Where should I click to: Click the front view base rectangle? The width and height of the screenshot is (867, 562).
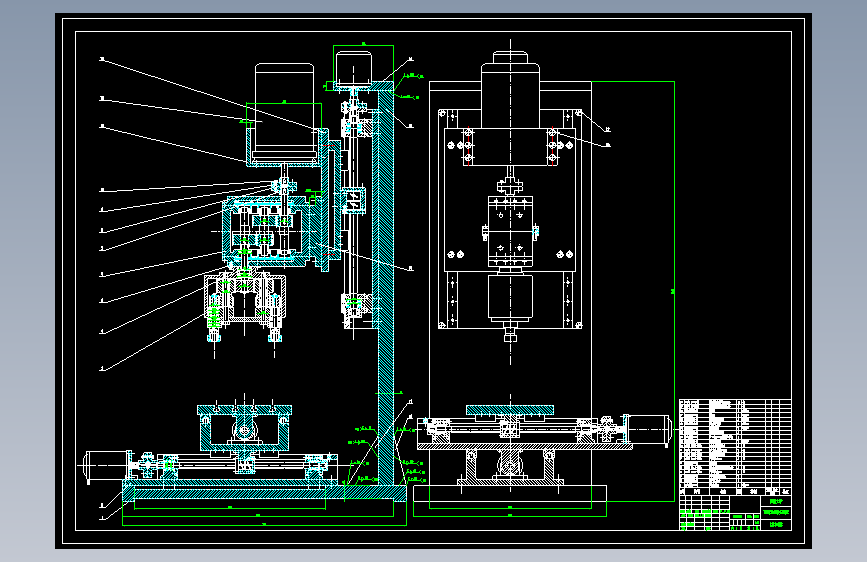(510, 493)
